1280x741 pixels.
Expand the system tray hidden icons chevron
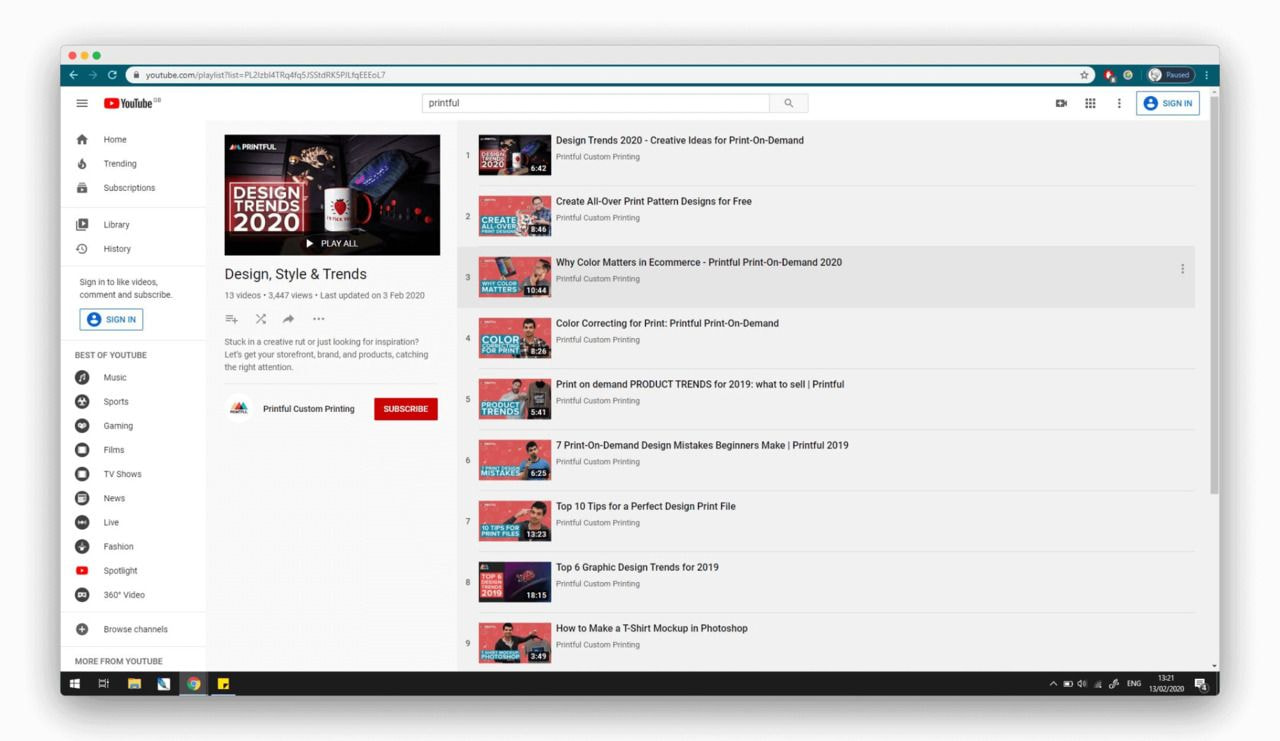point(1053,684)
